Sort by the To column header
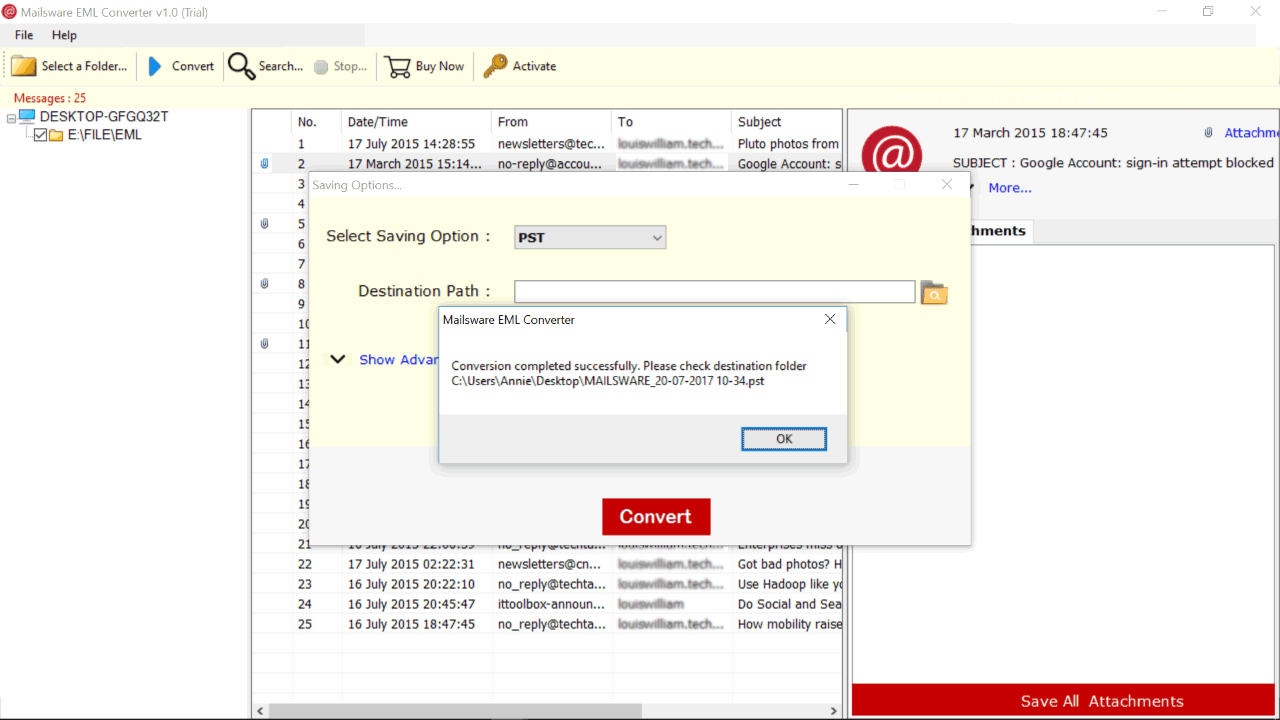The width and height of the screenshot is (1280, 720). tap(671, 122)
